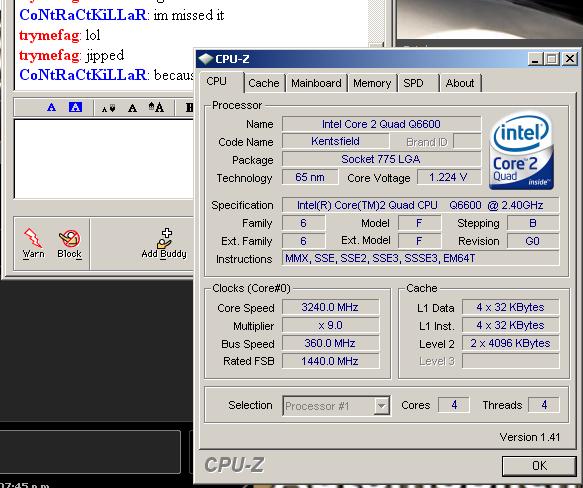583x488 pixels.
Task: Click the CPU-Z title bar icon
Action: point(205,59)
